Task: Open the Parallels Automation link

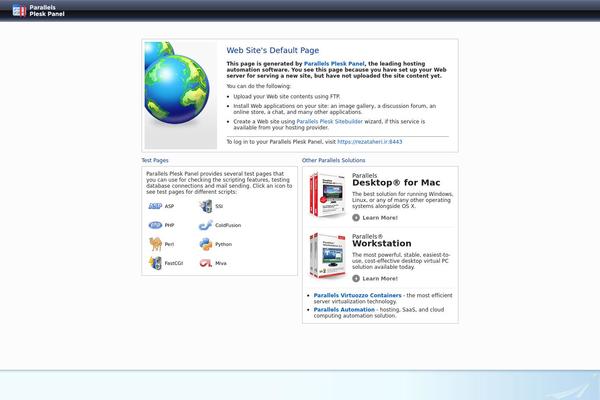Action: pos(344,310)
